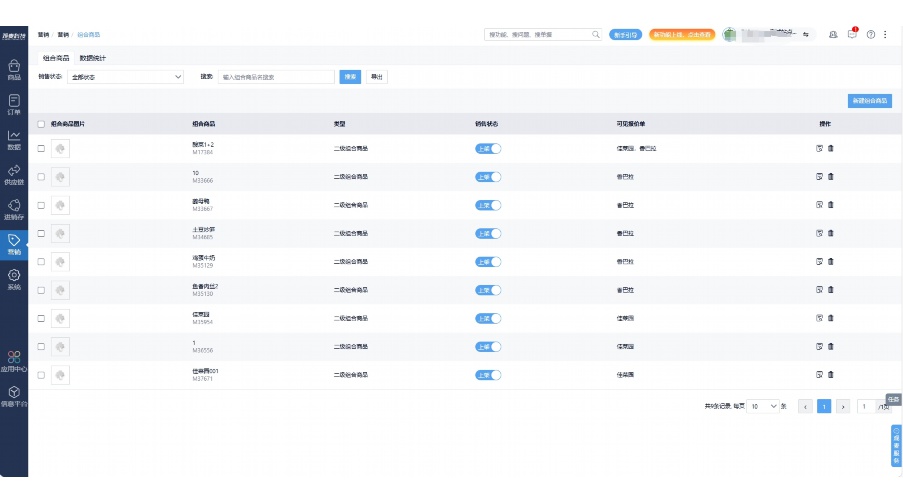This screenshot has height=503, width=903.
Task: Click the blue 搜索 button
Action: pos(350,76)
